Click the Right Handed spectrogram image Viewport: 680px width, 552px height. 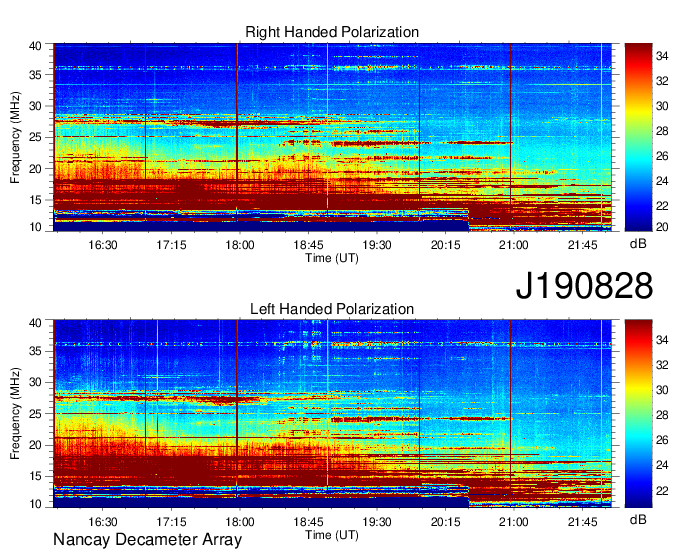pos(332,137)
